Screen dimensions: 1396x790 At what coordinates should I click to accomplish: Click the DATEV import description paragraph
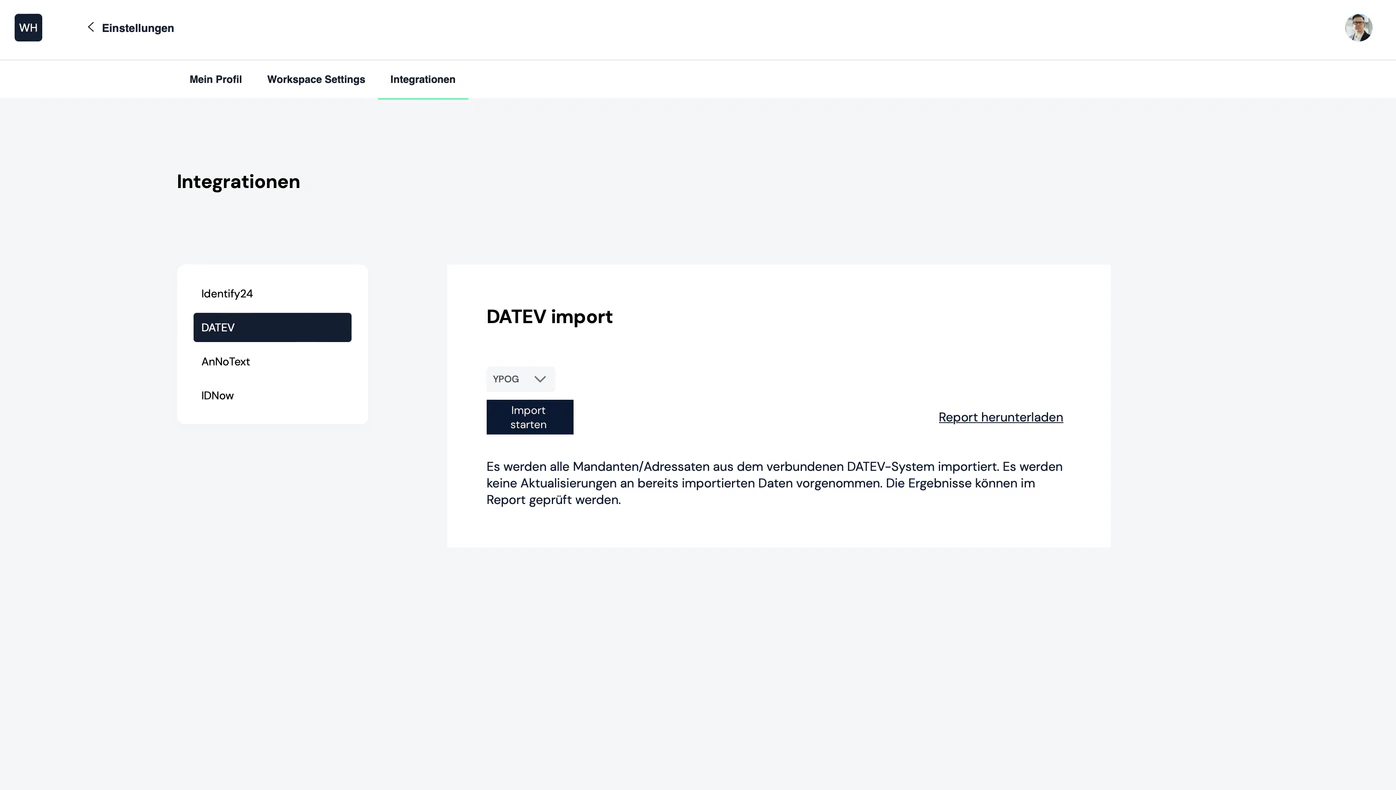coord(775,483)
